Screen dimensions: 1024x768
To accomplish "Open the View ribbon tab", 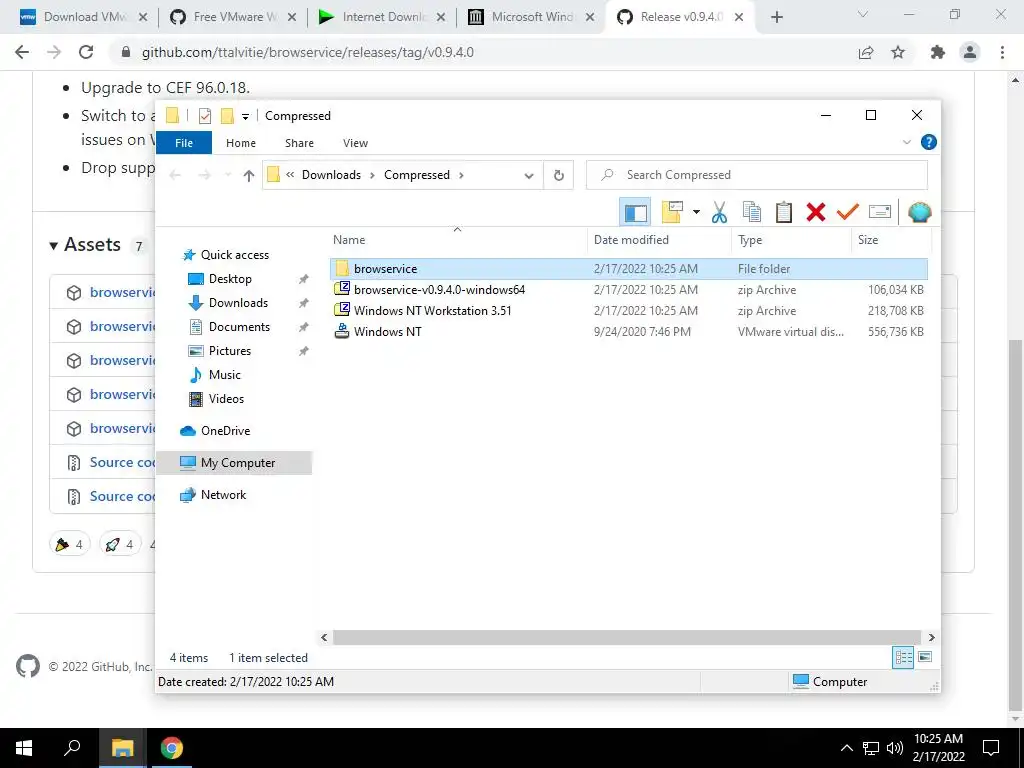I will [x=355, y=143].
